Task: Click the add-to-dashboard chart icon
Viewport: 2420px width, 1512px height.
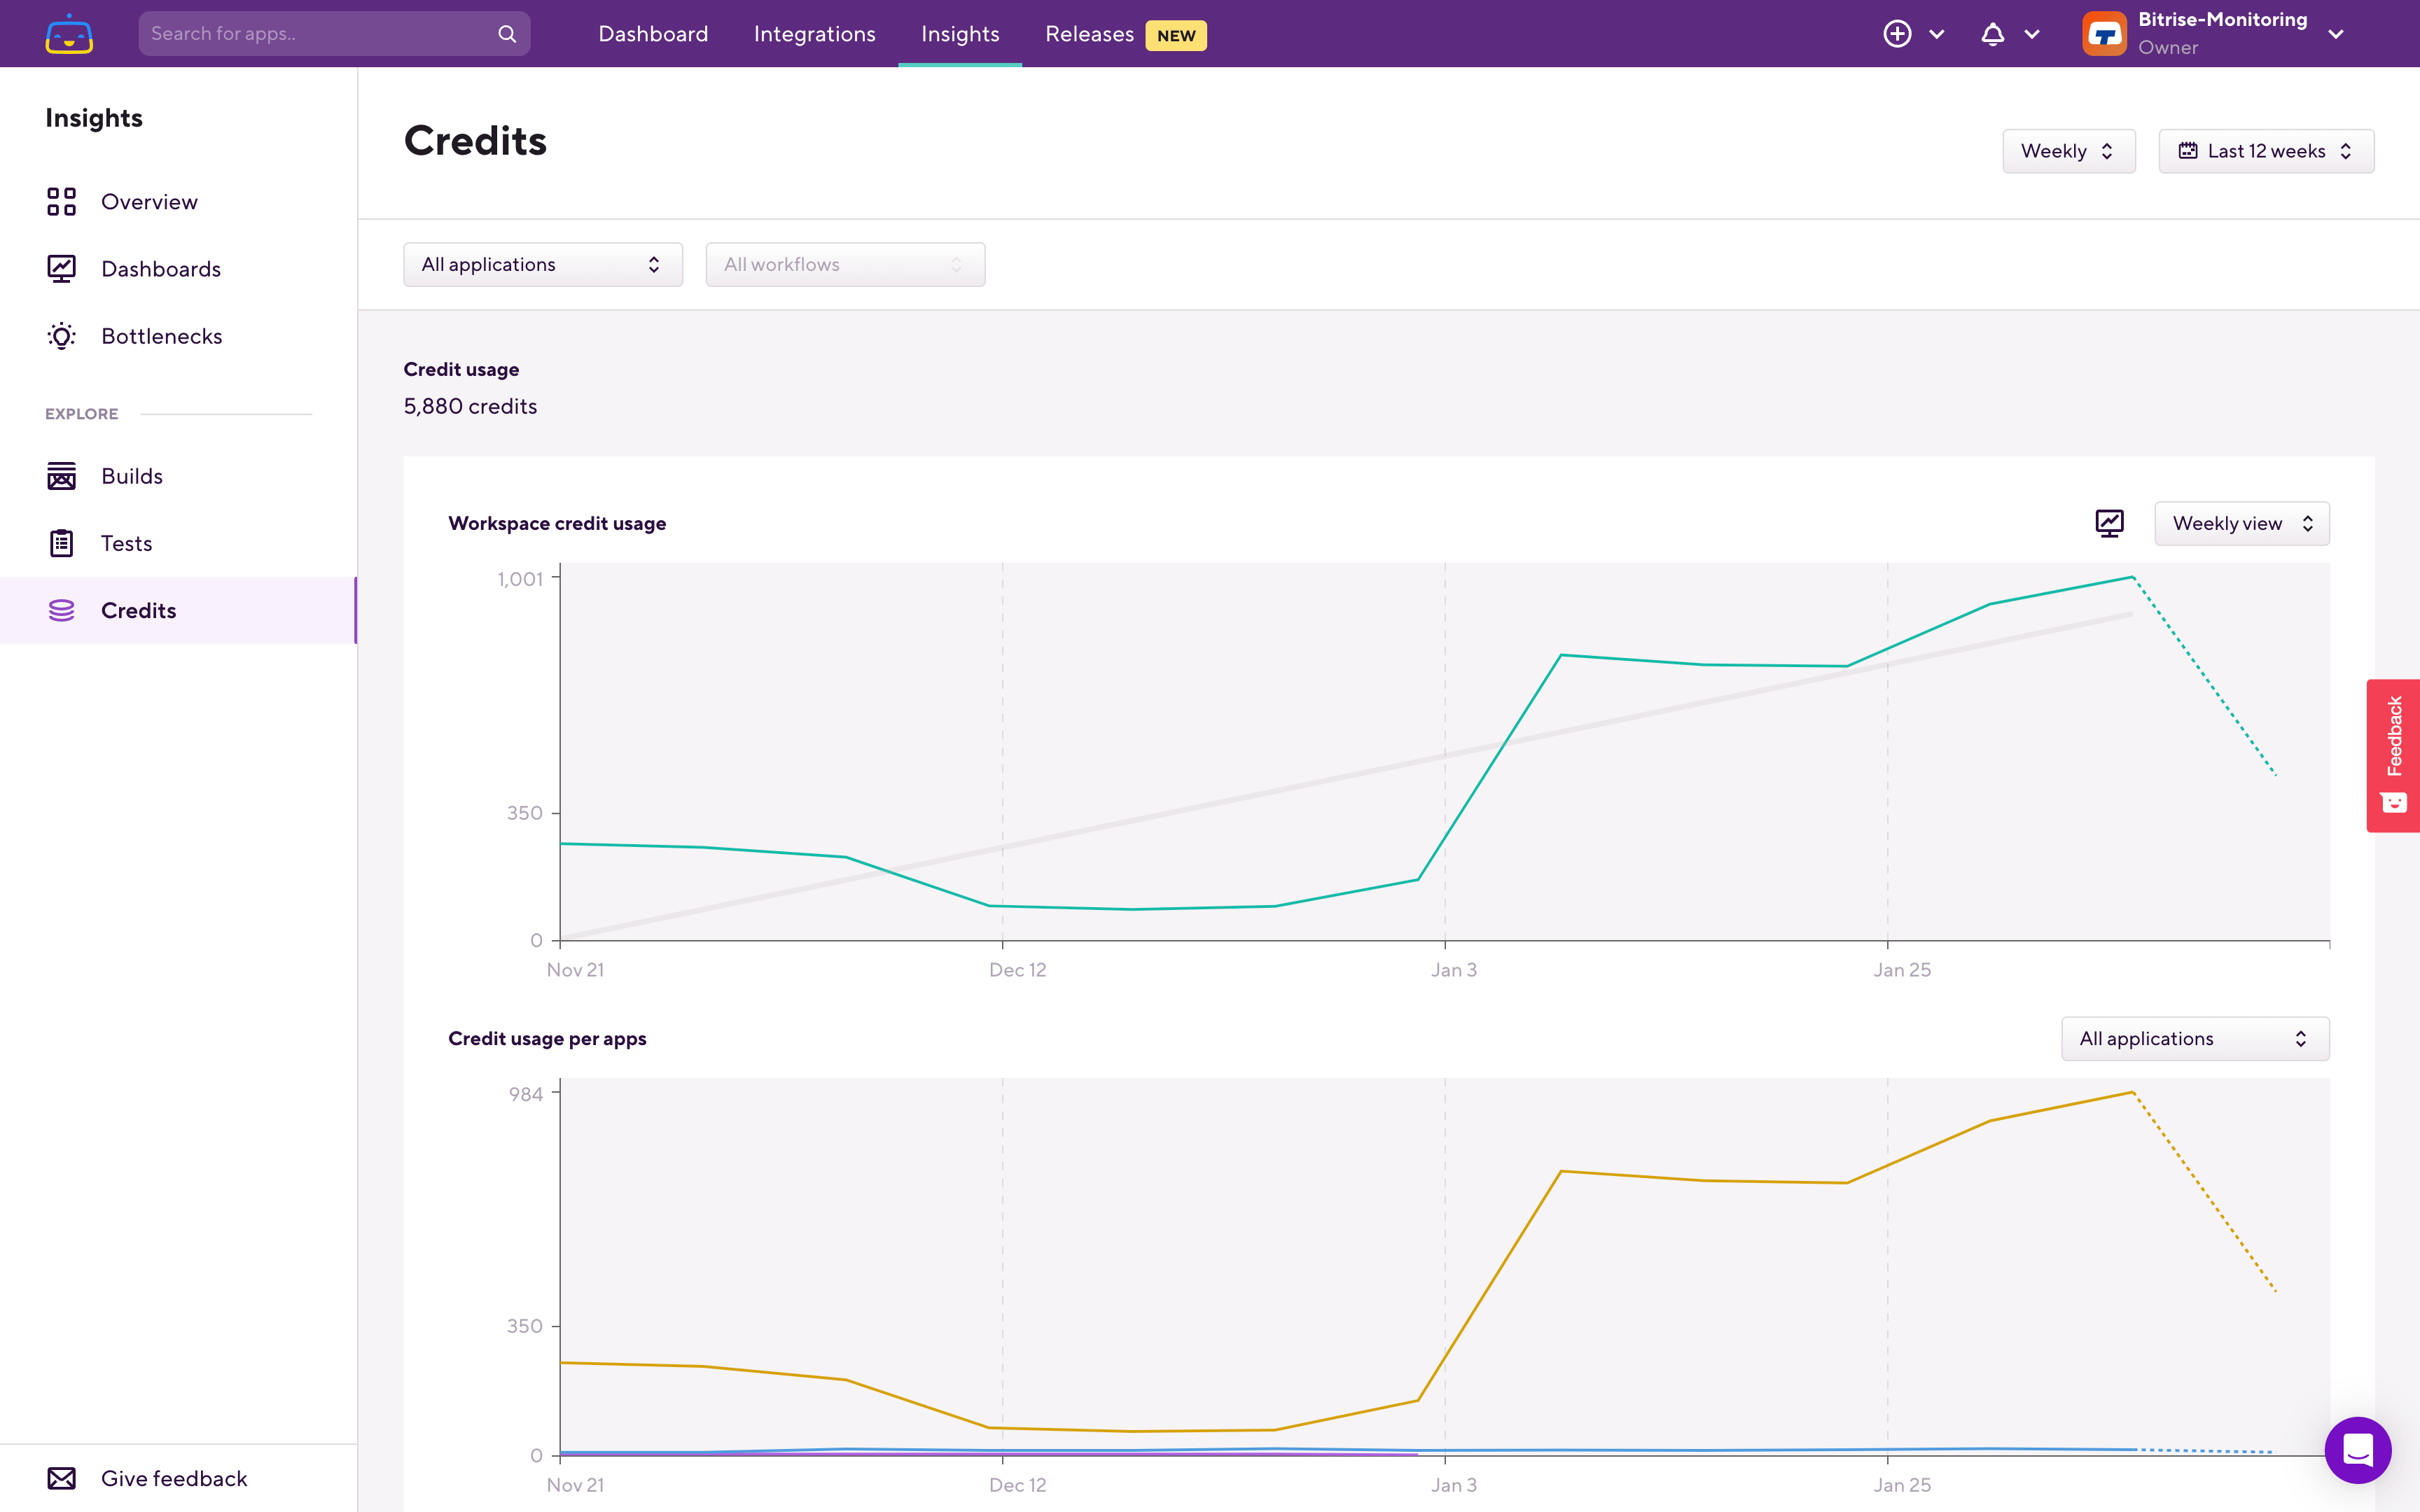Action: point(2109,523)
